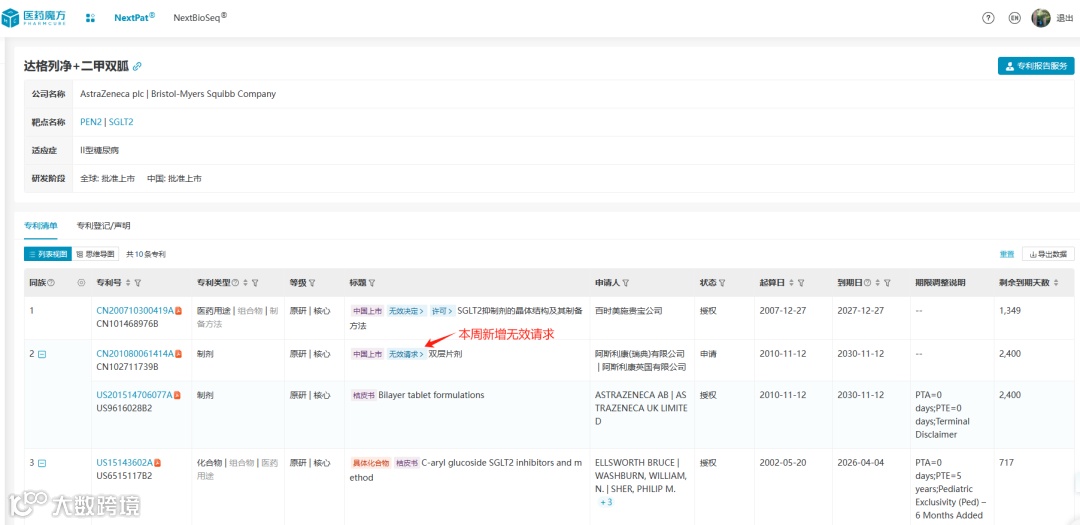Click CN102711739B publication number text
1080x525 pixels.
pos(127,367)
